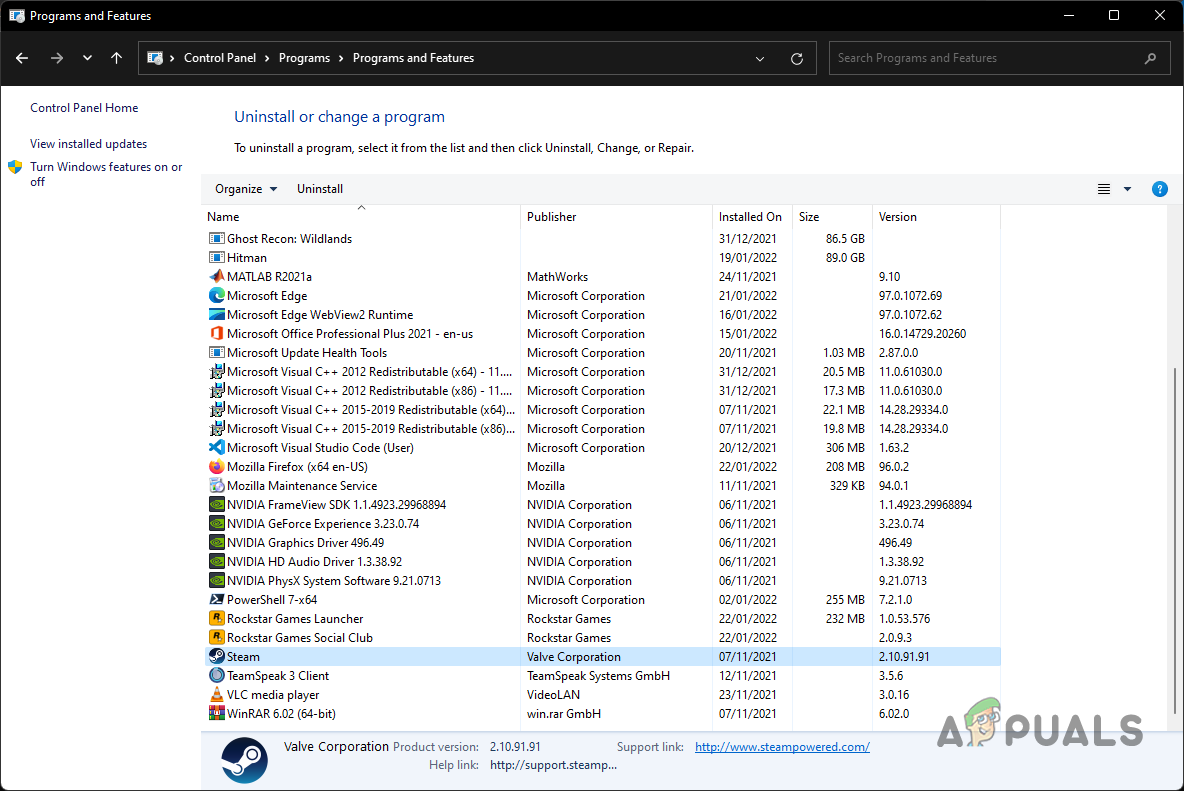Select Visual C++ 2015-2019 Redistributable (x86) row
The height and width of the screenshot is (791, 1184).
tap(601, 429)
